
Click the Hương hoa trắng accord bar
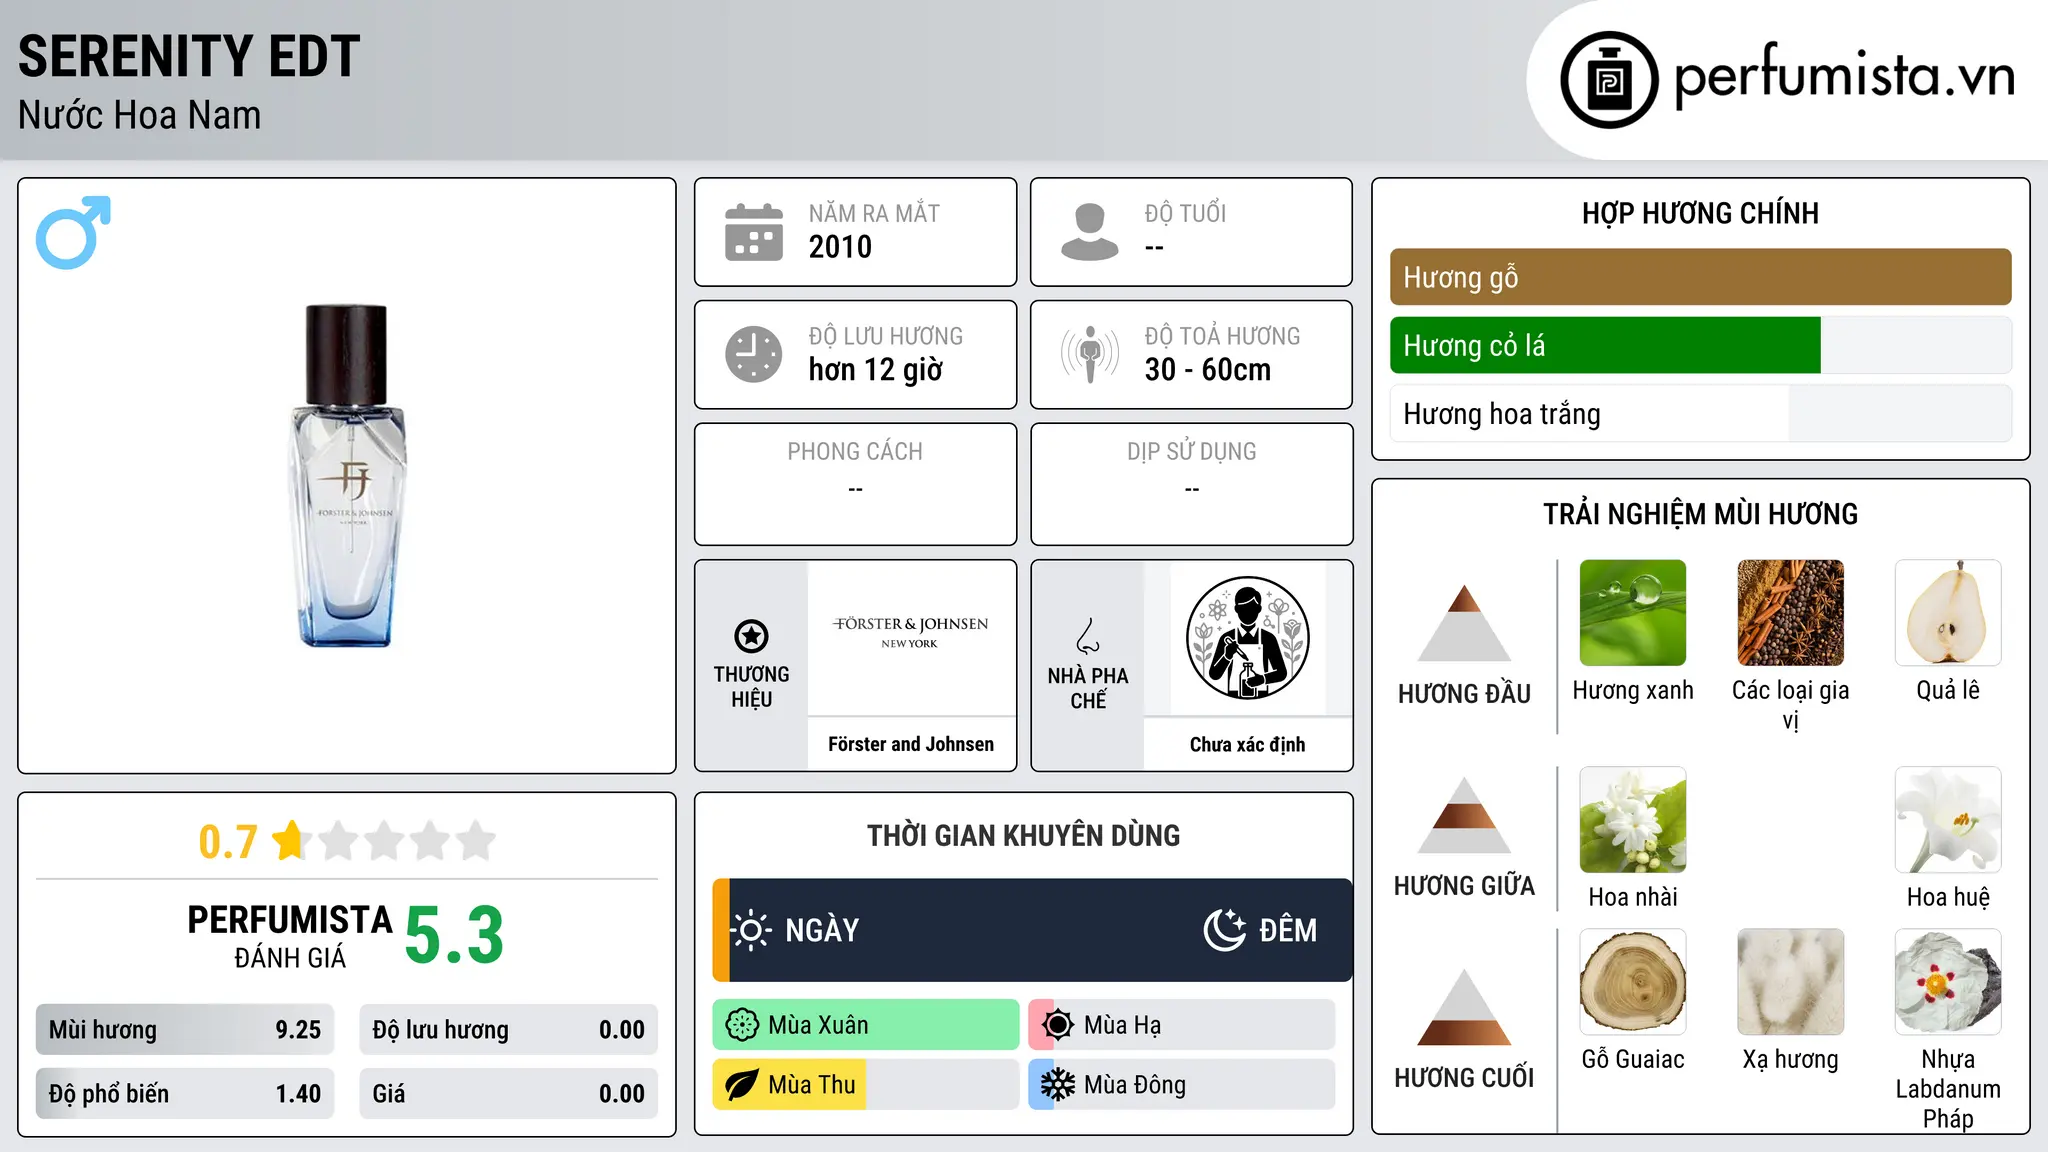(1700, 414)
